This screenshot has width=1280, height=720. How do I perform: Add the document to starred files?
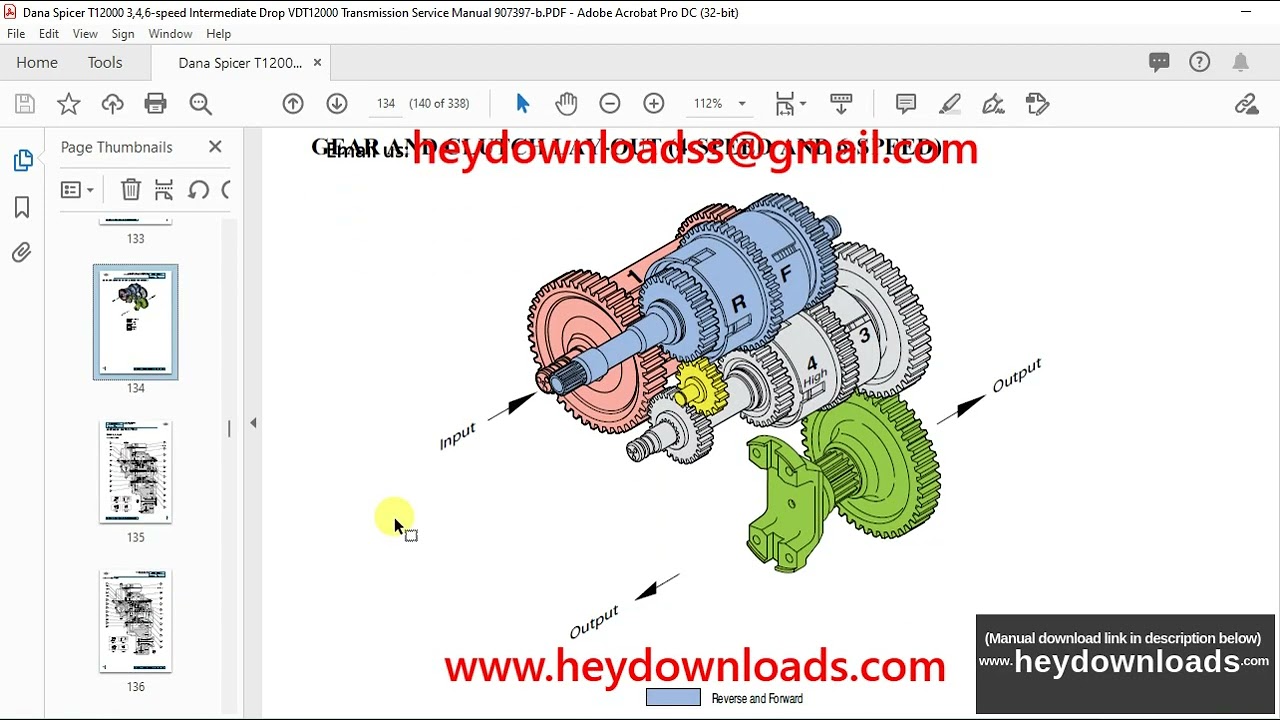pos(68,104)
